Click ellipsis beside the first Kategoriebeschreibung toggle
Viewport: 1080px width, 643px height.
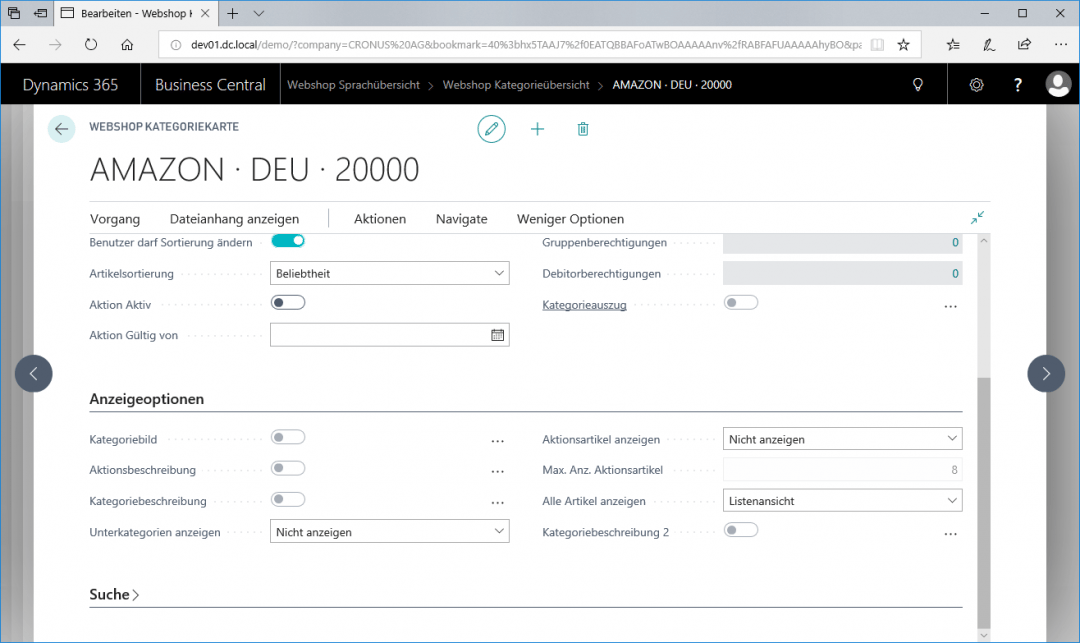(x=497, y=503)
